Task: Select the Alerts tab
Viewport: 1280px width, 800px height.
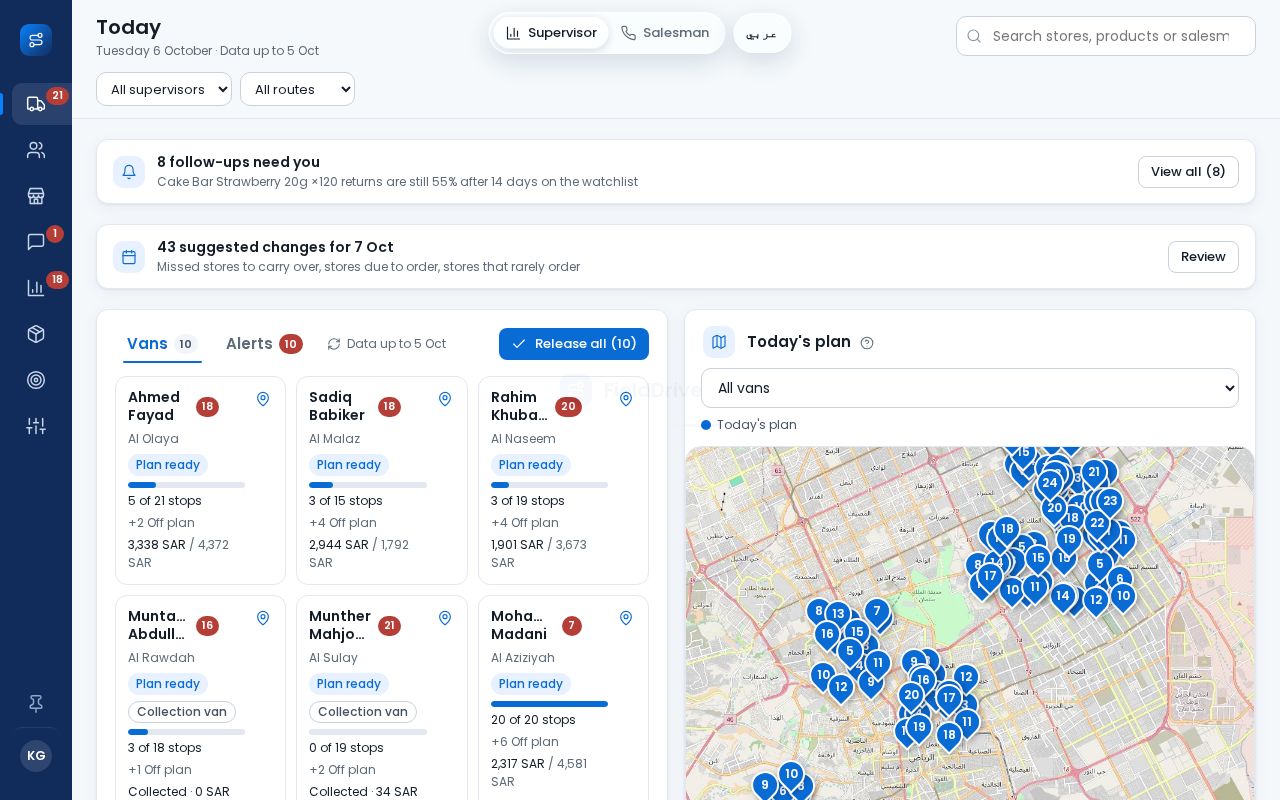Action: 264,344
